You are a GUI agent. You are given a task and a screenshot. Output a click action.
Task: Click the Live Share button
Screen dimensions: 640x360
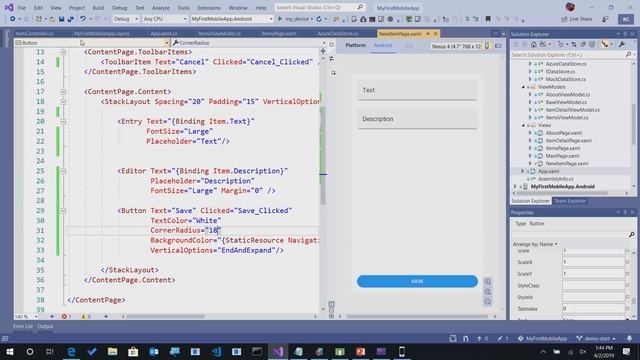(577, 19)
